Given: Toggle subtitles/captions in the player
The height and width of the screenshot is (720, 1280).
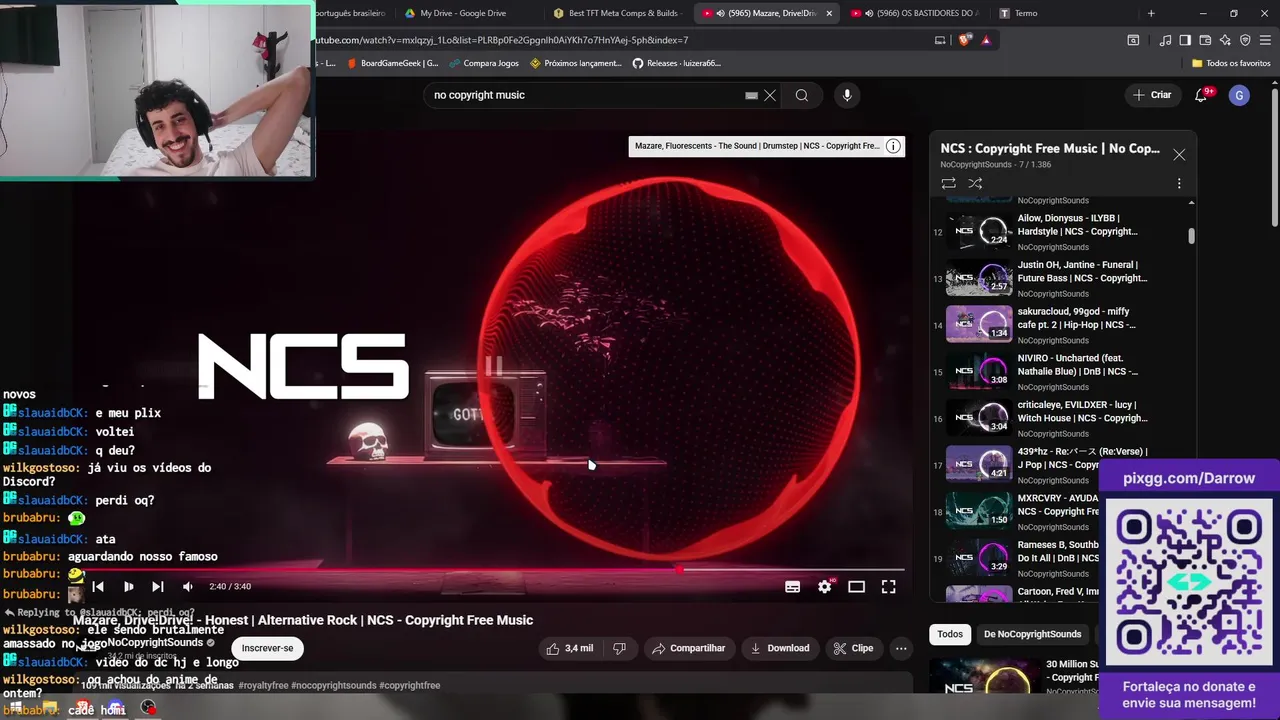Looking at the screenshot, I should coord(793,587).
